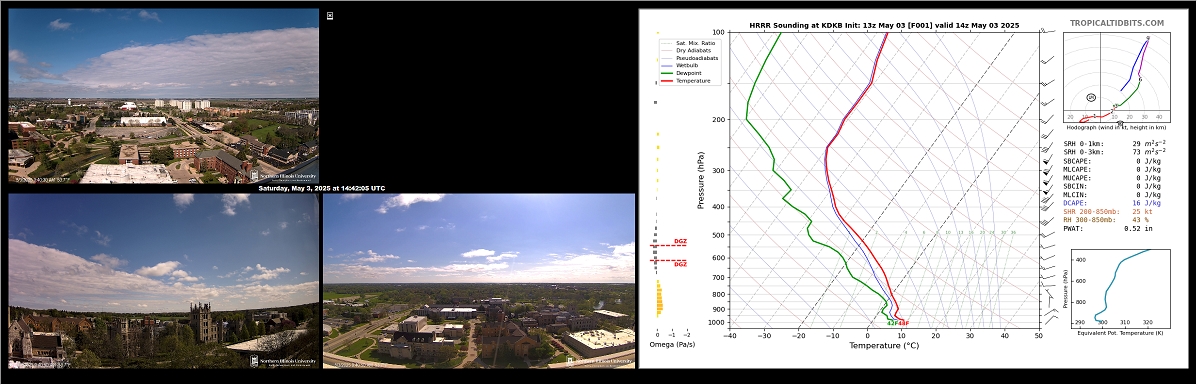Click the 42F surface dewpoint label
The width and height of the screenshot is (1197, 385).
[892, 323]
